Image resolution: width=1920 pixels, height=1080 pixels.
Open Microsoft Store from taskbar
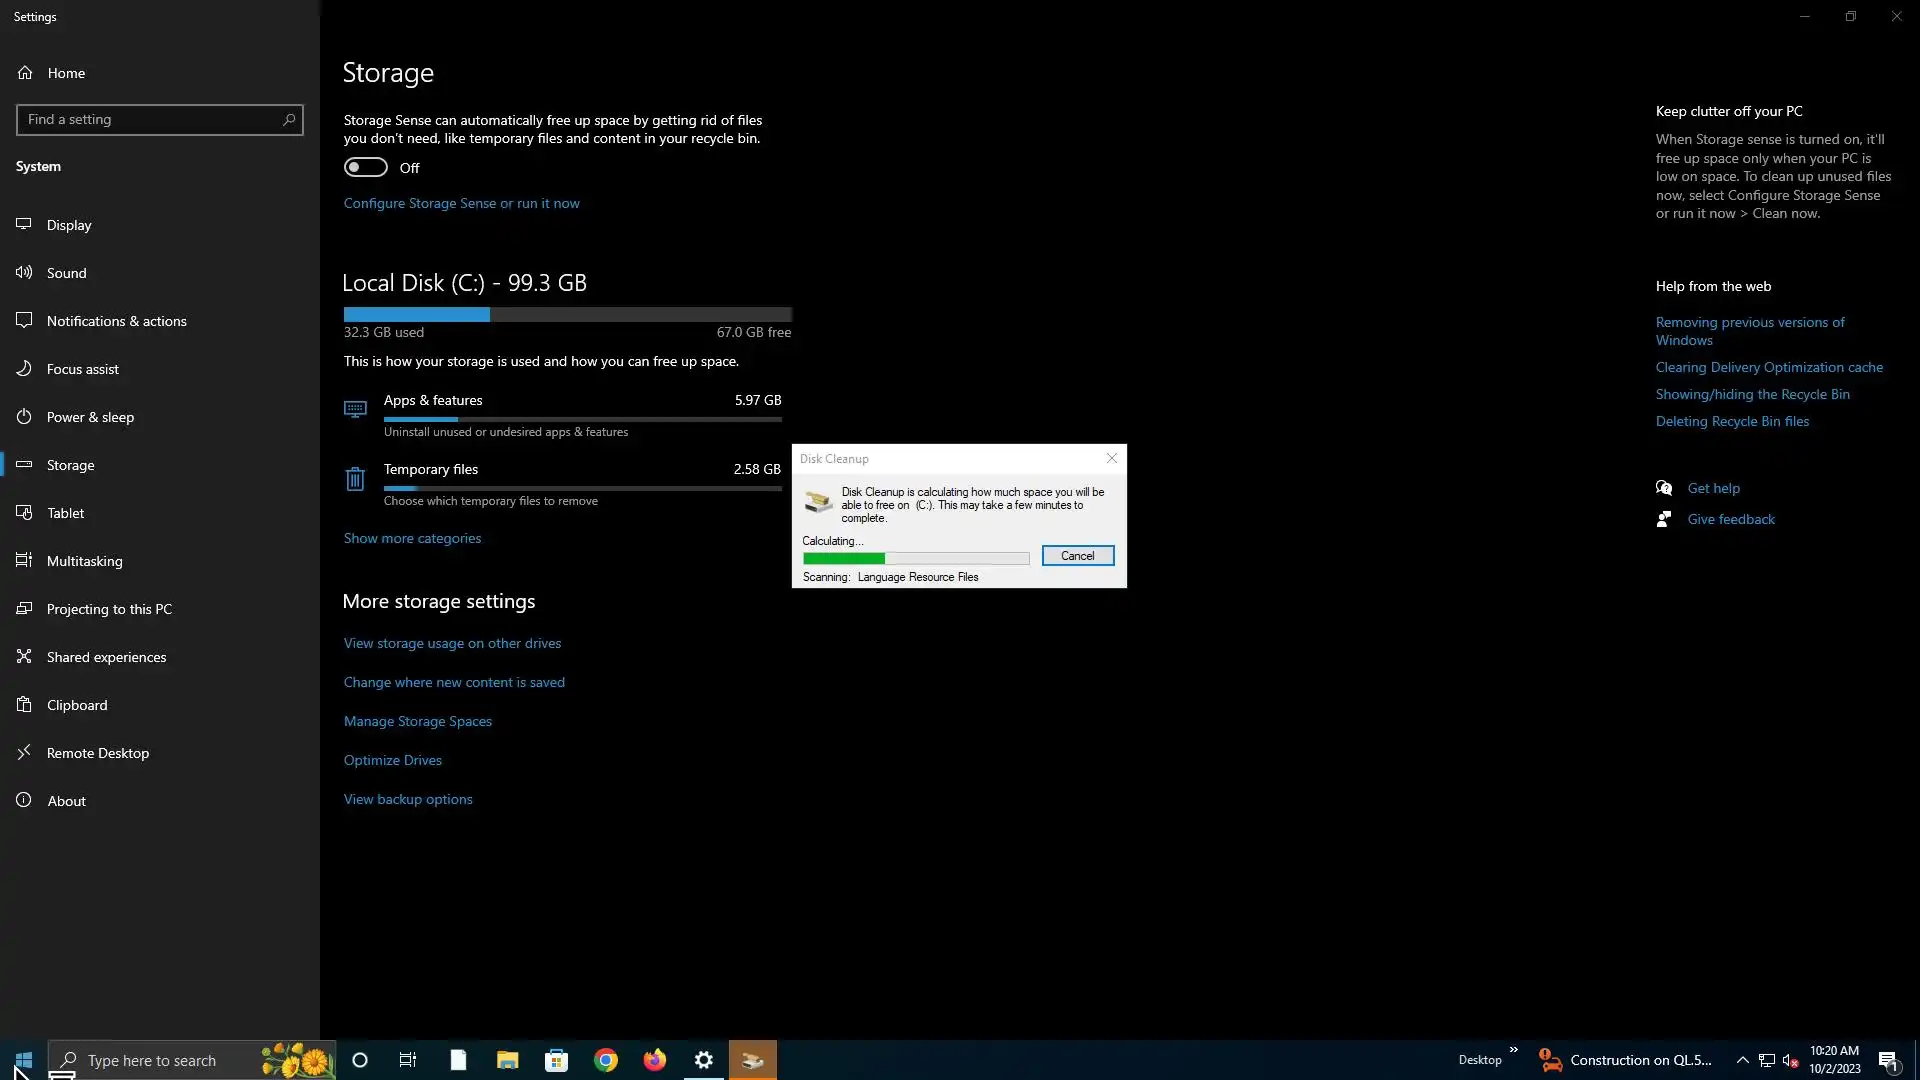point(557,1060)
